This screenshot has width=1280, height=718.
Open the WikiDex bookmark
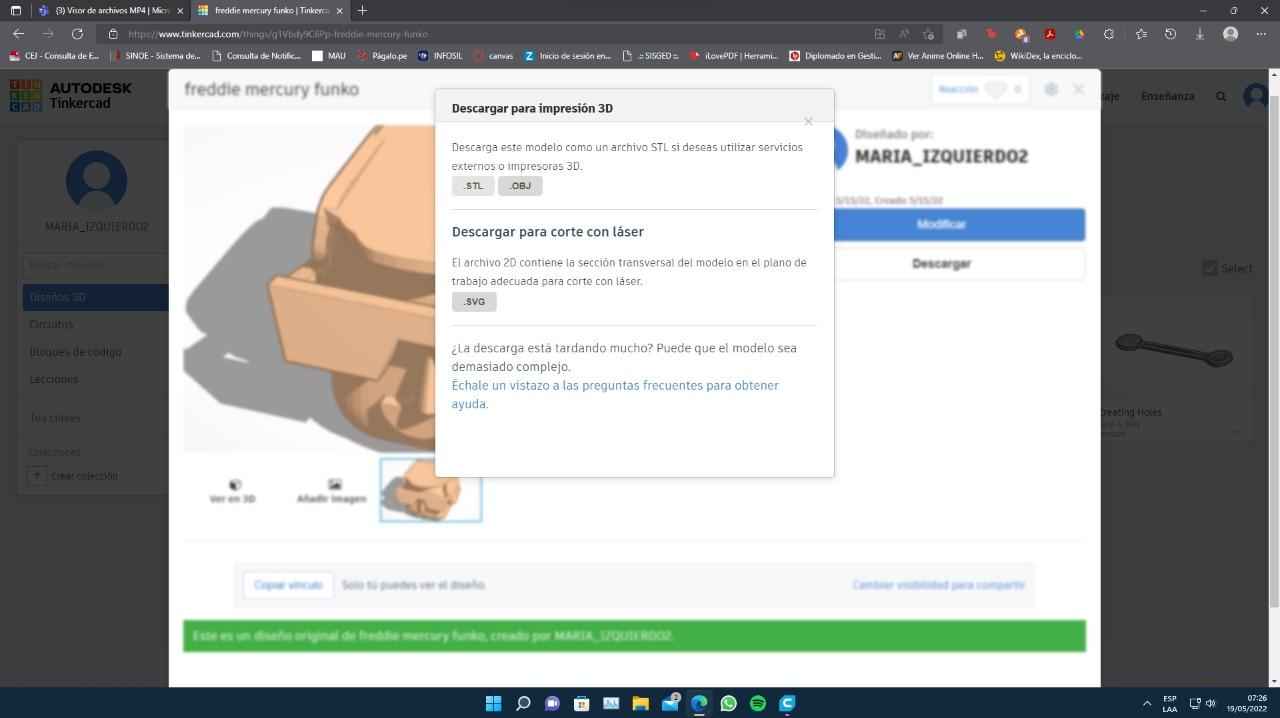[1038, 56]
